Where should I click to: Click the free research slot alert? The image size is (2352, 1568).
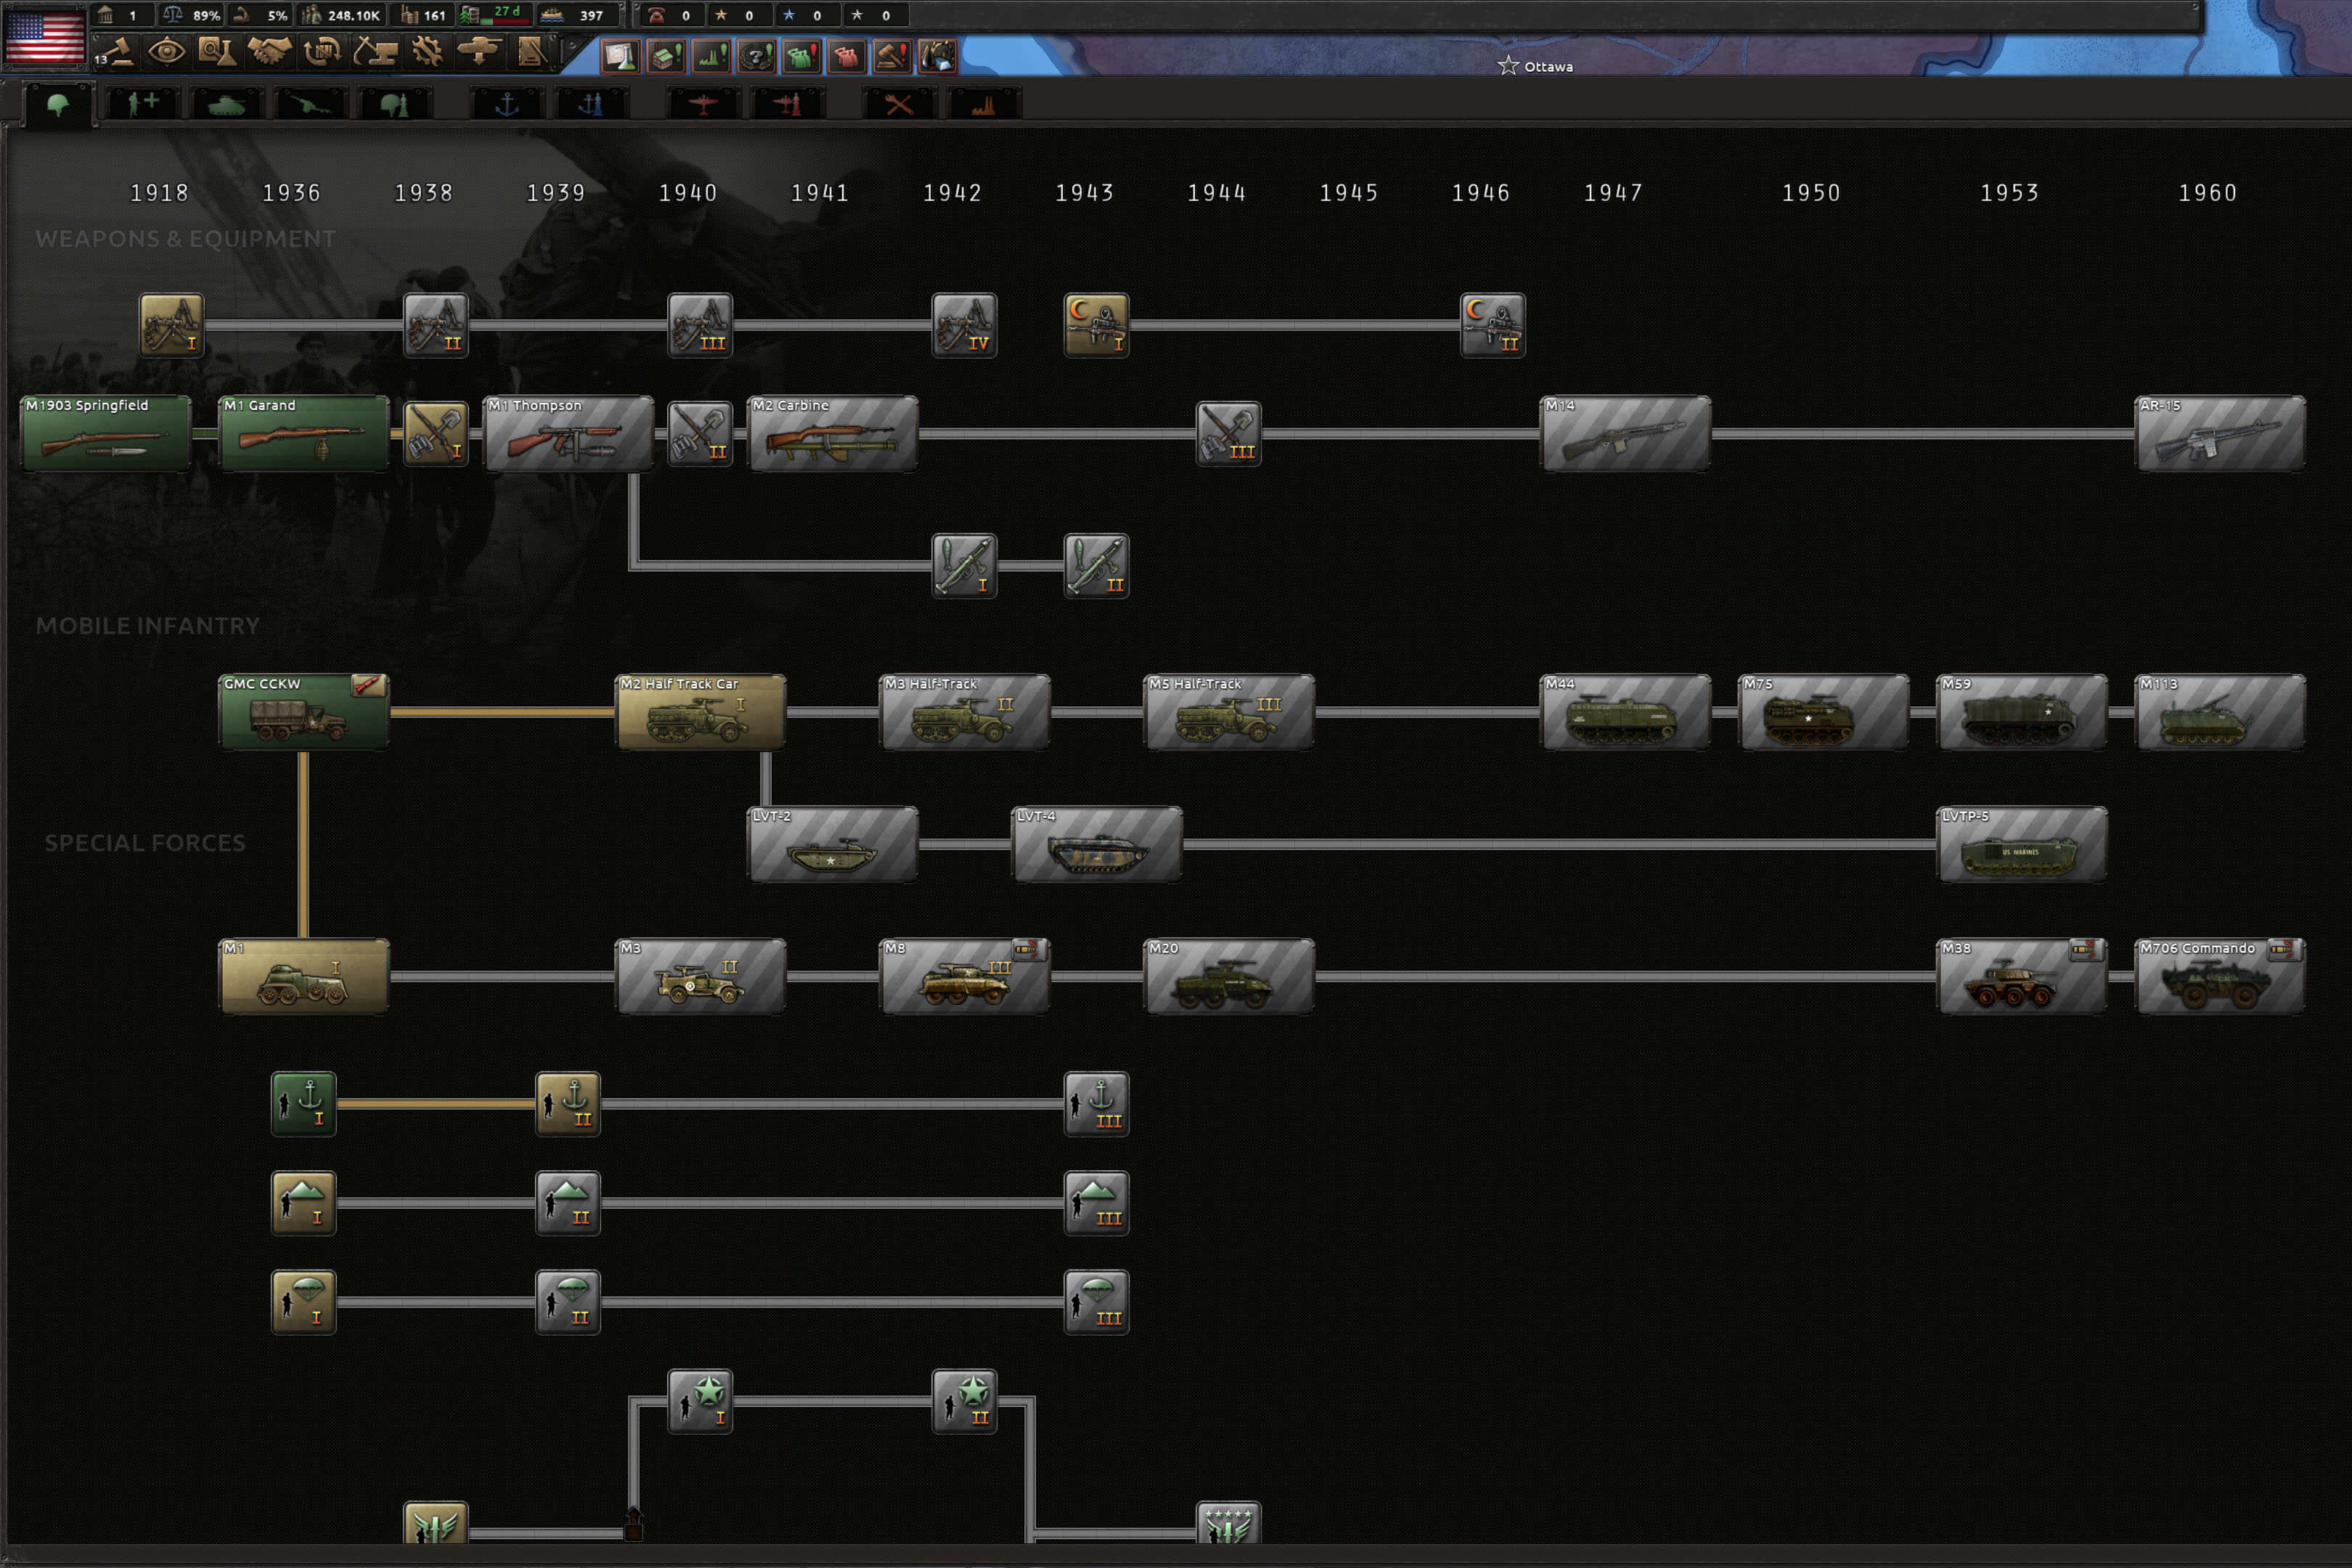(x=620, y=56)
